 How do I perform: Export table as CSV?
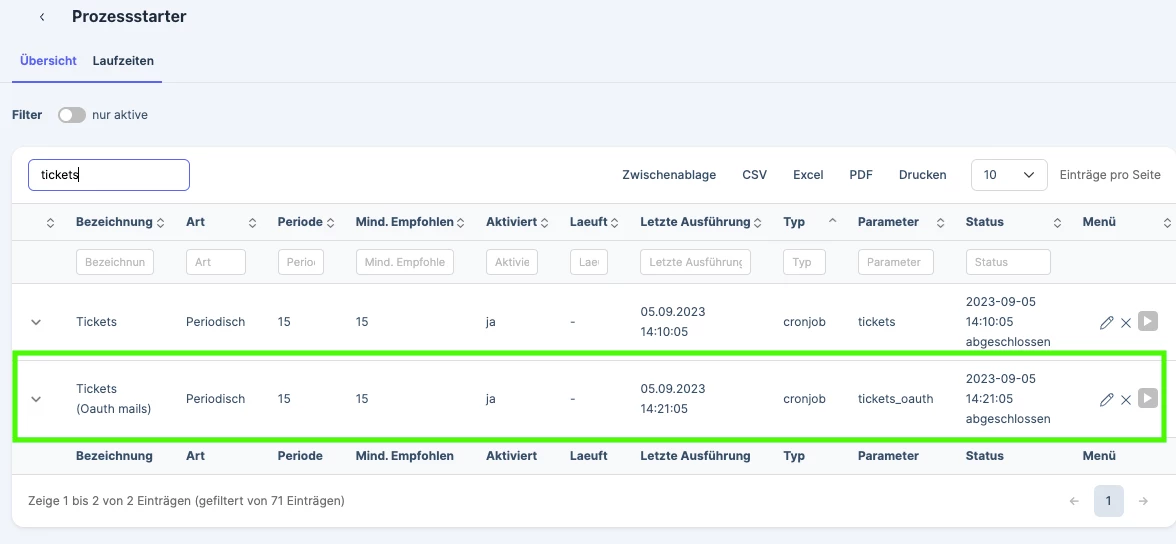tap(754, 175)
